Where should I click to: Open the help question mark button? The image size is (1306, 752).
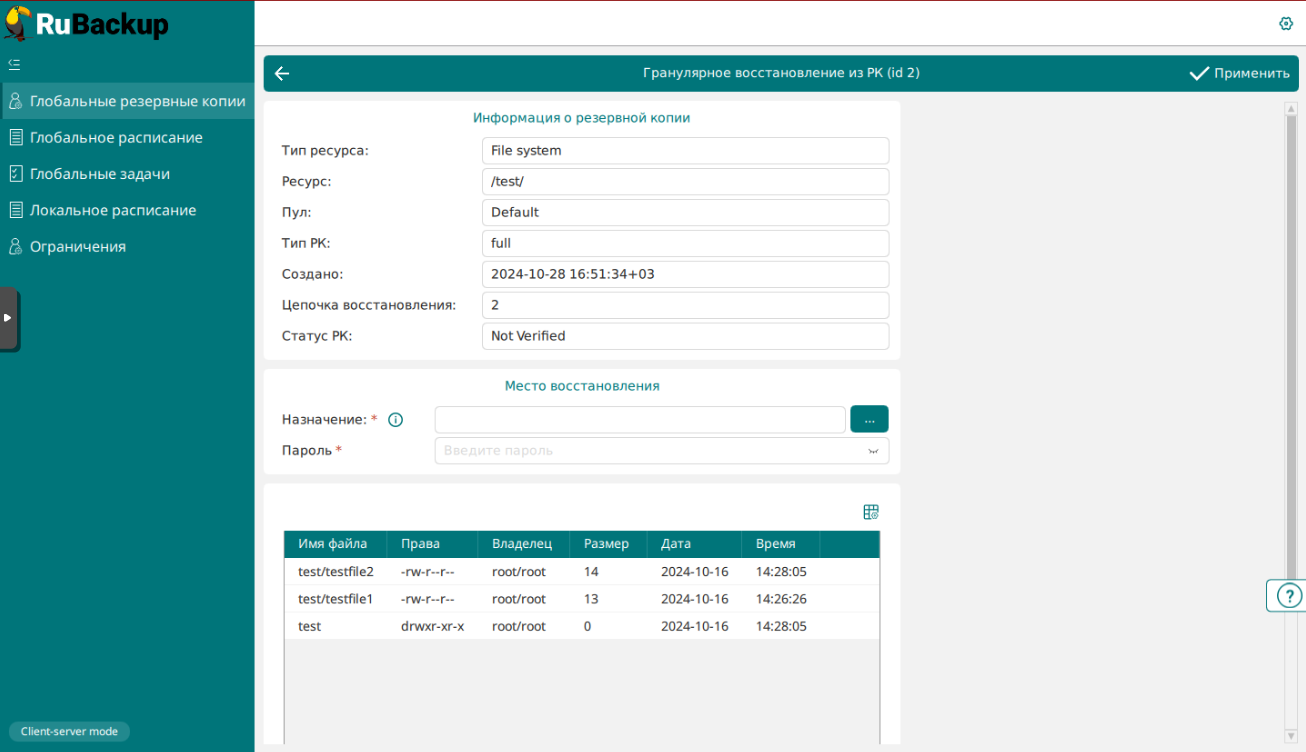point(1286,596)
